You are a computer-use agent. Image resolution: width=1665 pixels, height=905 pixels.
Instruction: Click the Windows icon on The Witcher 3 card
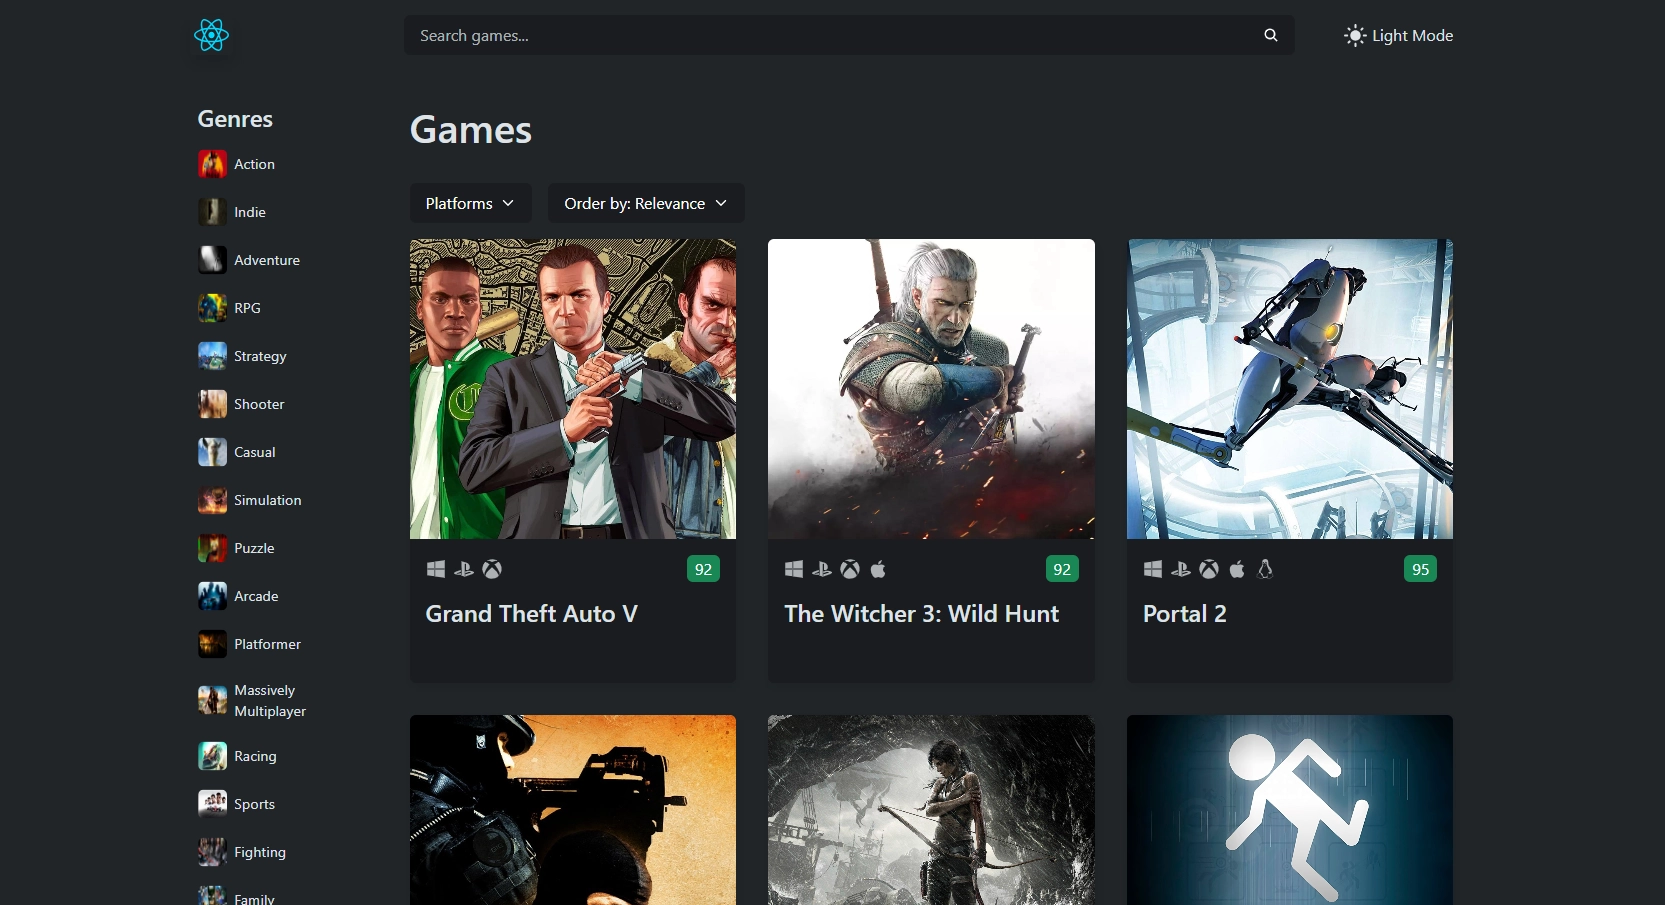click(794, 569)
